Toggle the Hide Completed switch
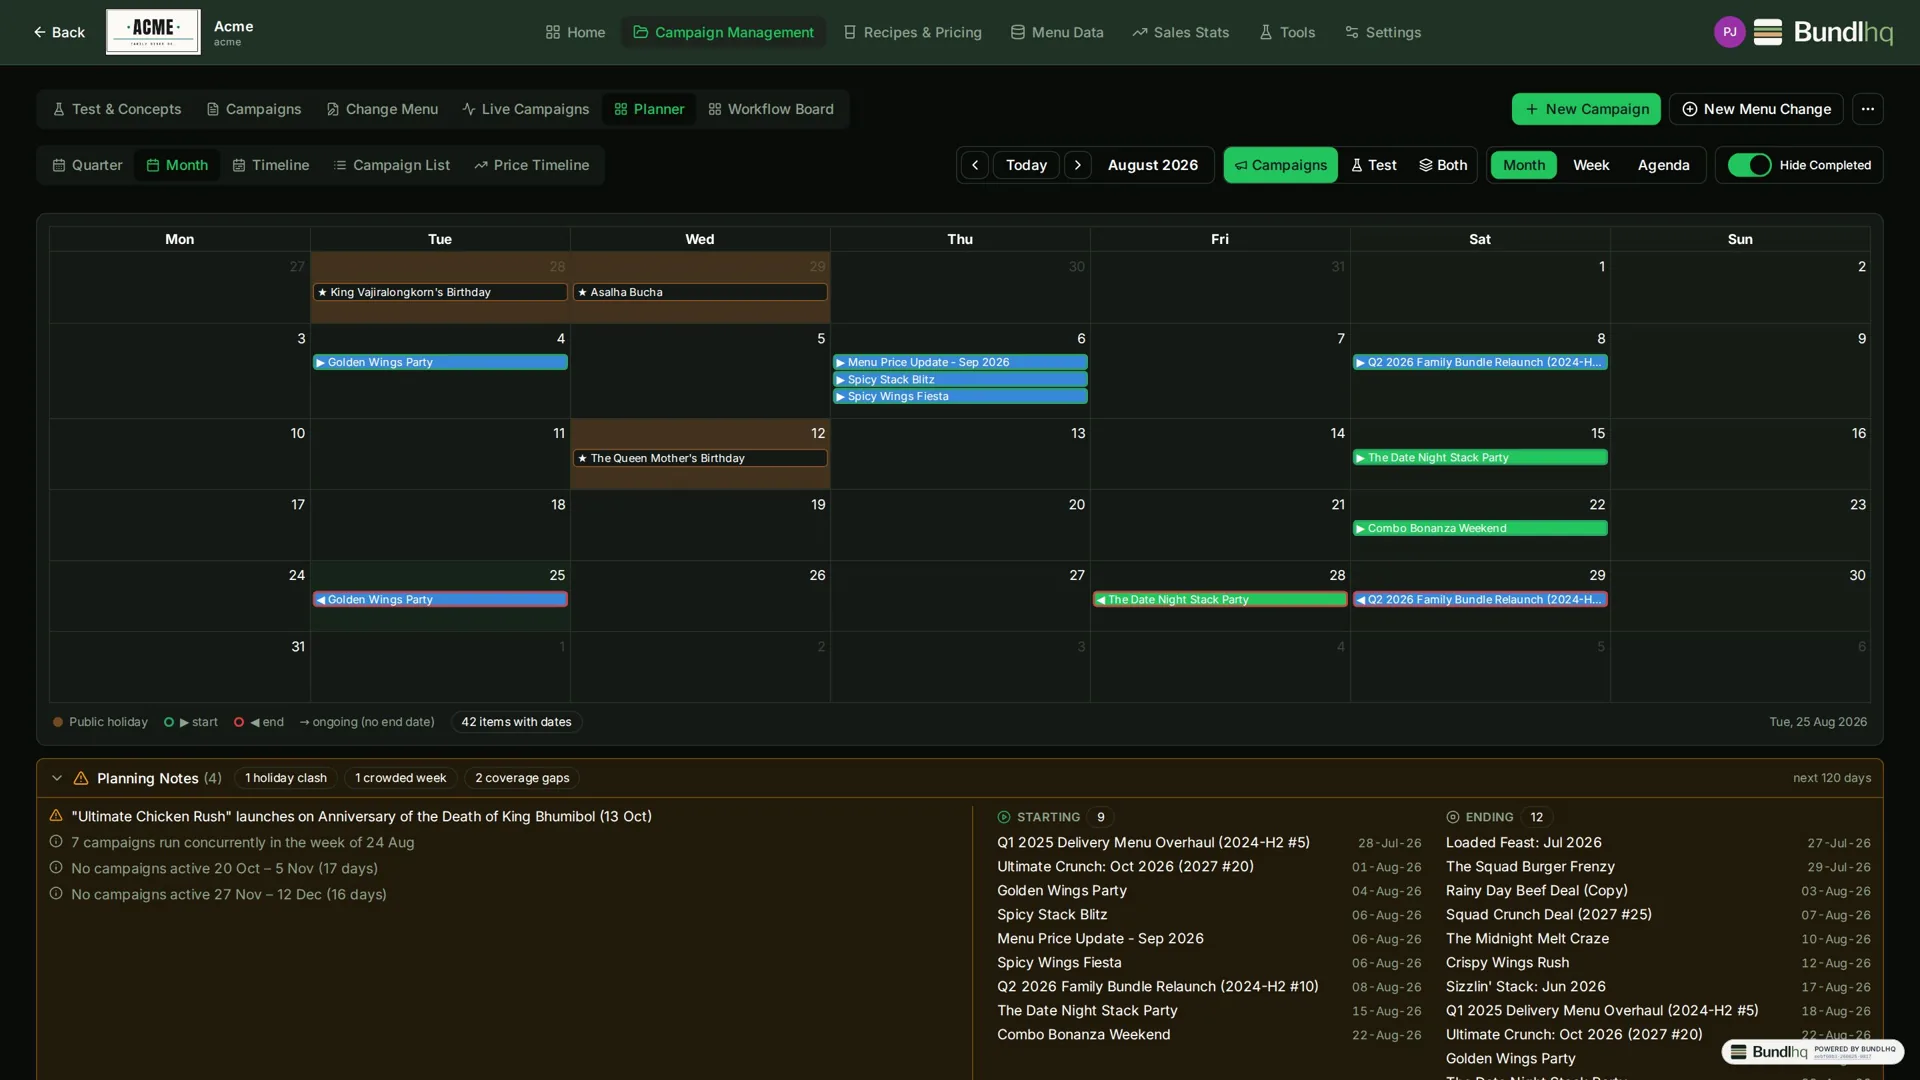The height and width of the screenshot is (1080, 1920). 1749,165
